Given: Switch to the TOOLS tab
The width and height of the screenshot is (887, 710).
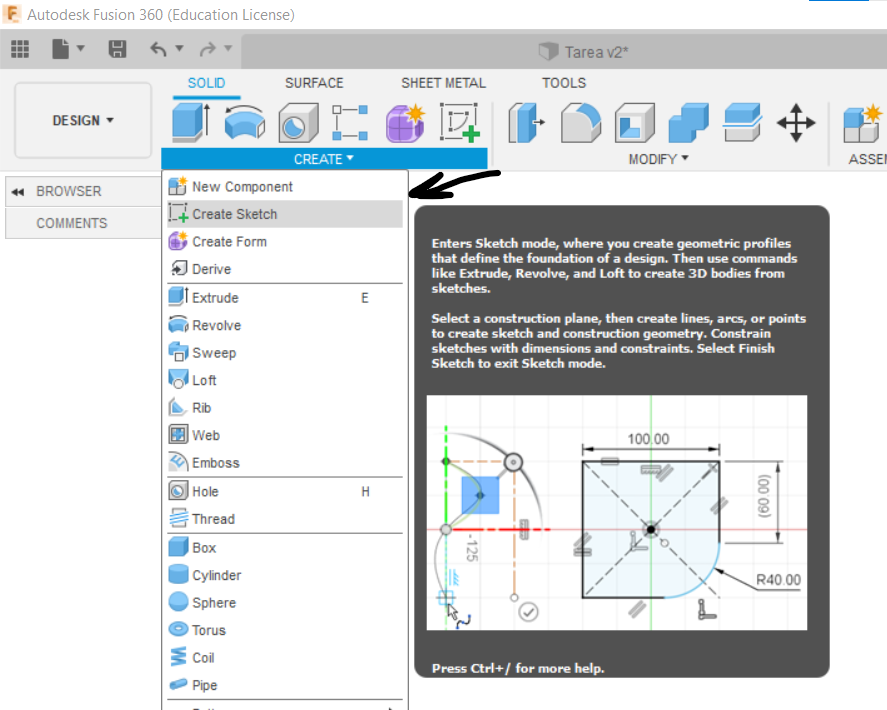Looking at the screenshot, I should pyautogui.click(x=564, y=83).
